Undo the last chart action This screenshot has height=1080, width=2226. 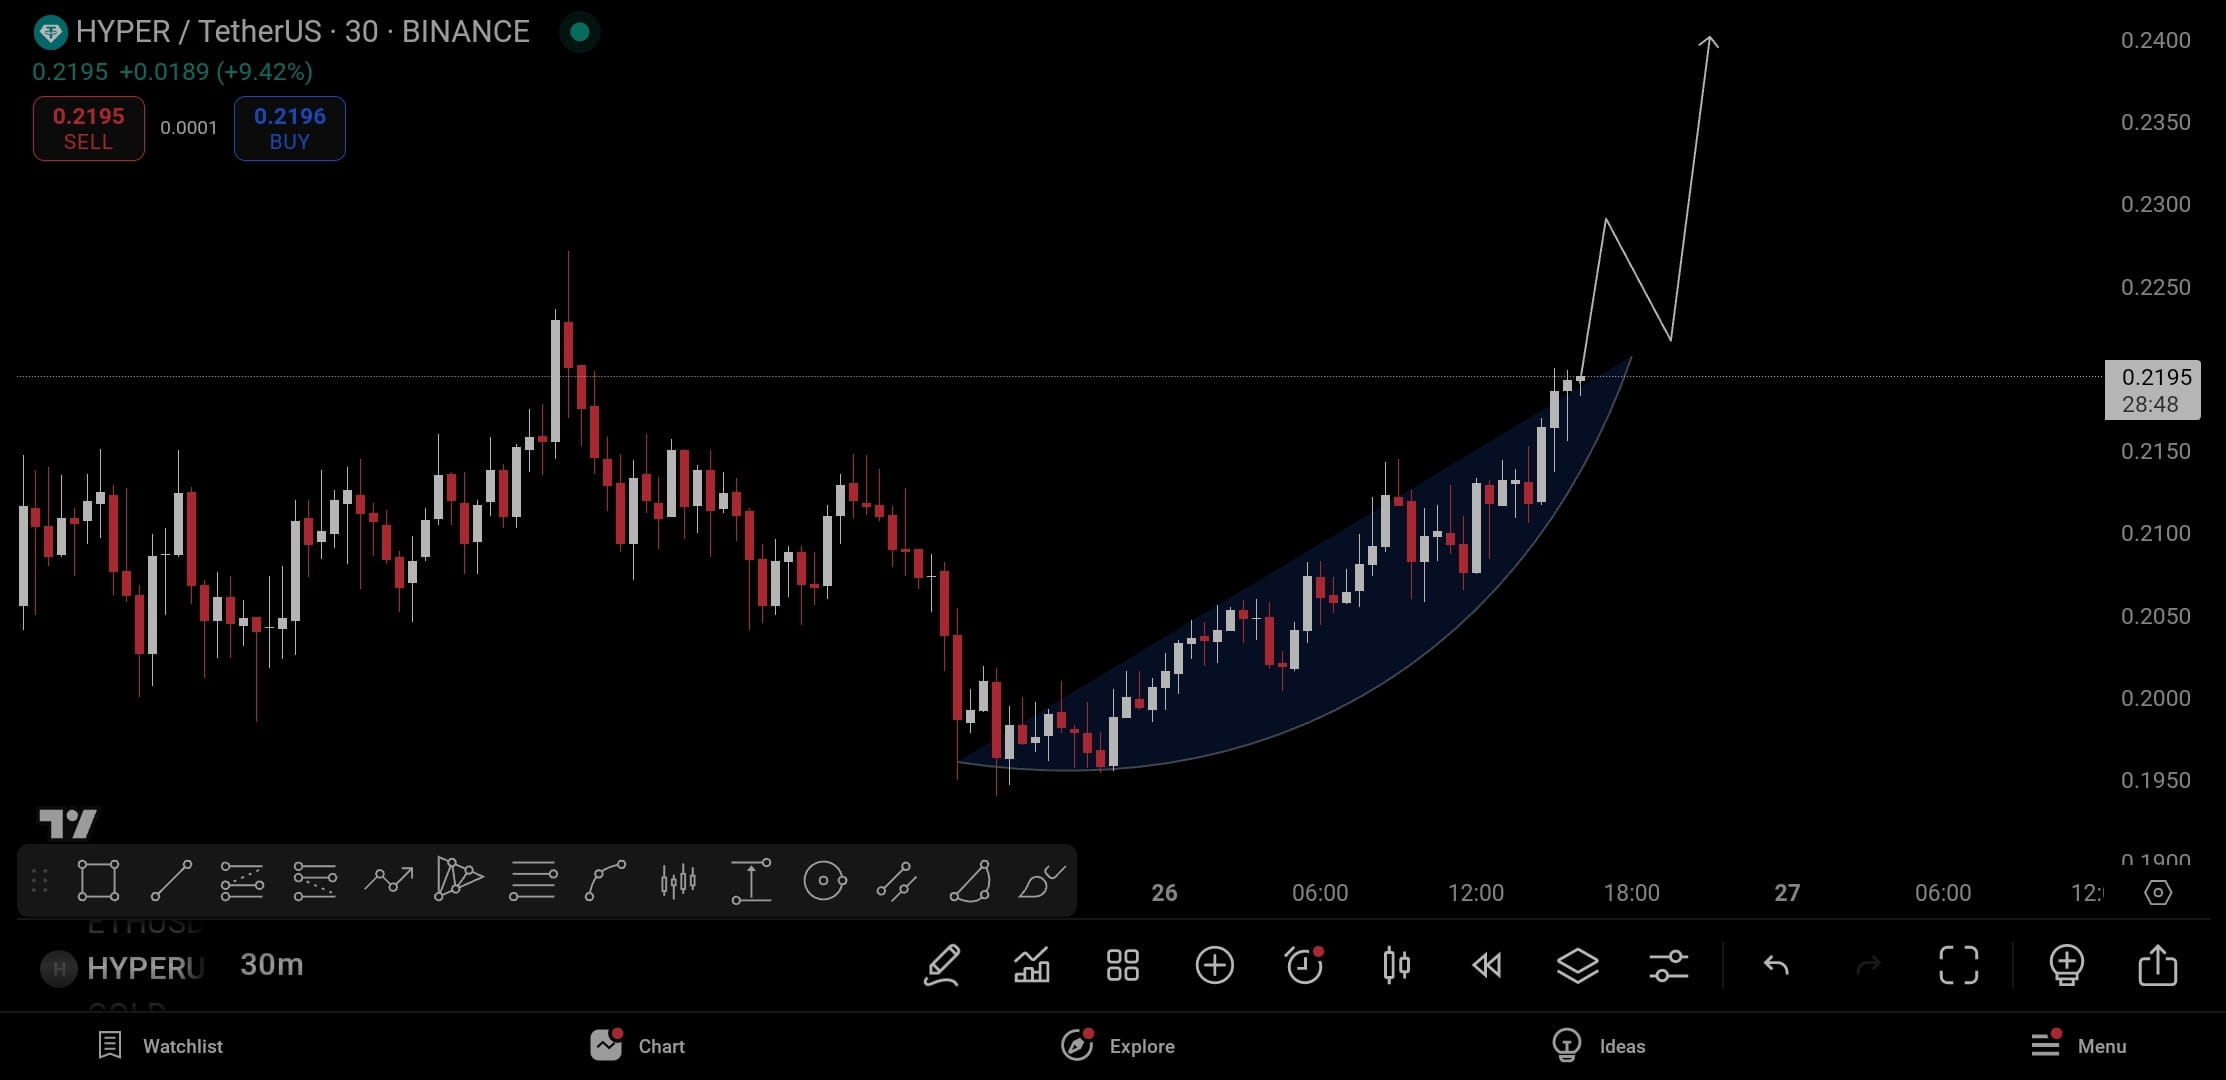coord(1776,966)
